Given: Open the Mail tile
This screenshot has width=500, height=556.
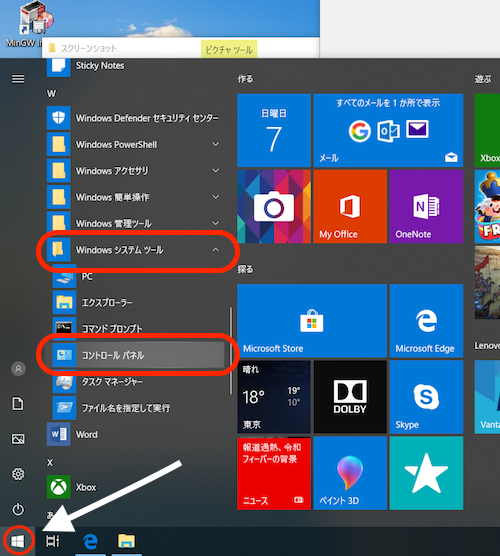Looking at the screenshot, I should tap(388, 130).
